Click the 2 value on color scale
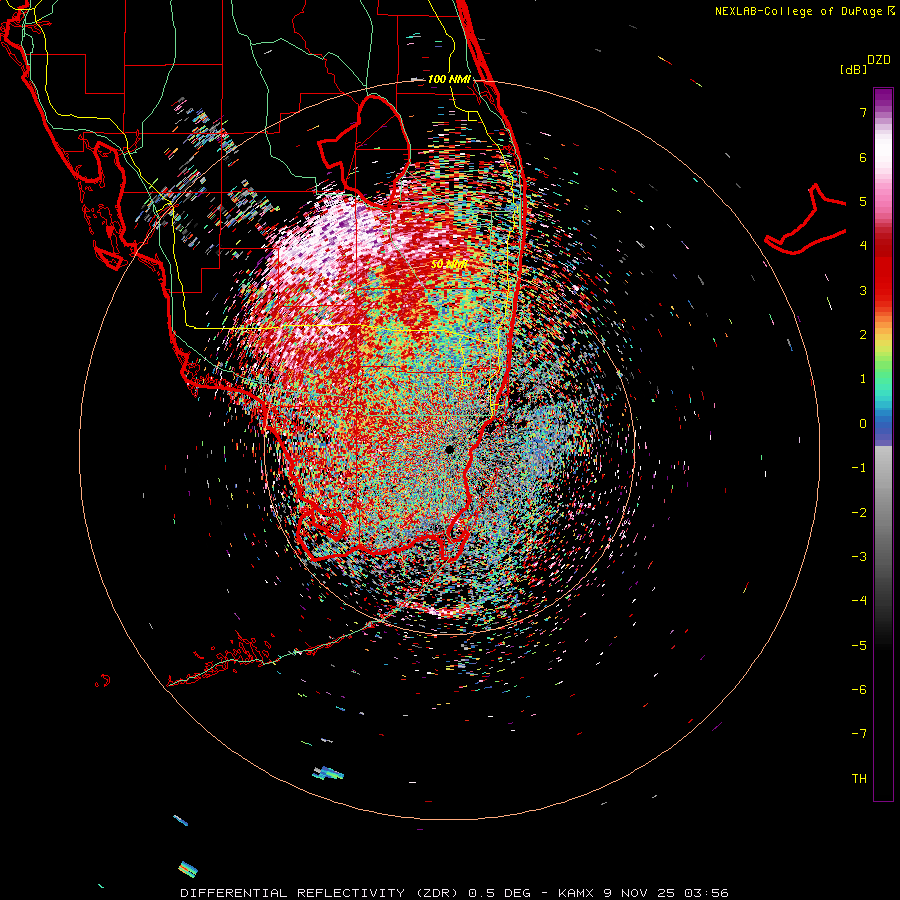Viewport: 900px width, 900px height. pos(863,335)
